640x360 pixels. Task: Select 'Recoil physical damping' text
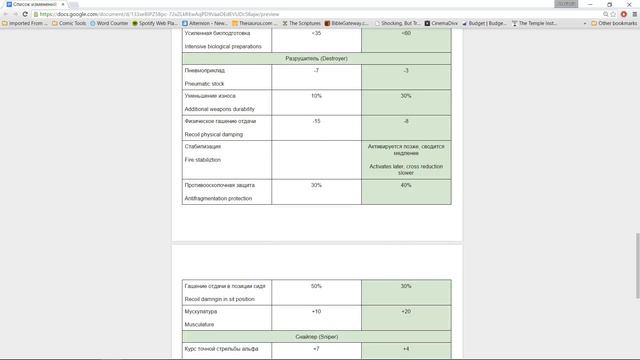pyautogui.click(x=213, y=134)
